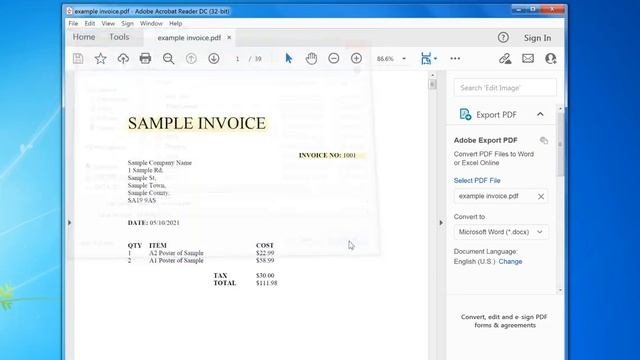The width and height of the screenshot is (640, 360).
Task: Click the Sign In button
Action: pos(537,38)
